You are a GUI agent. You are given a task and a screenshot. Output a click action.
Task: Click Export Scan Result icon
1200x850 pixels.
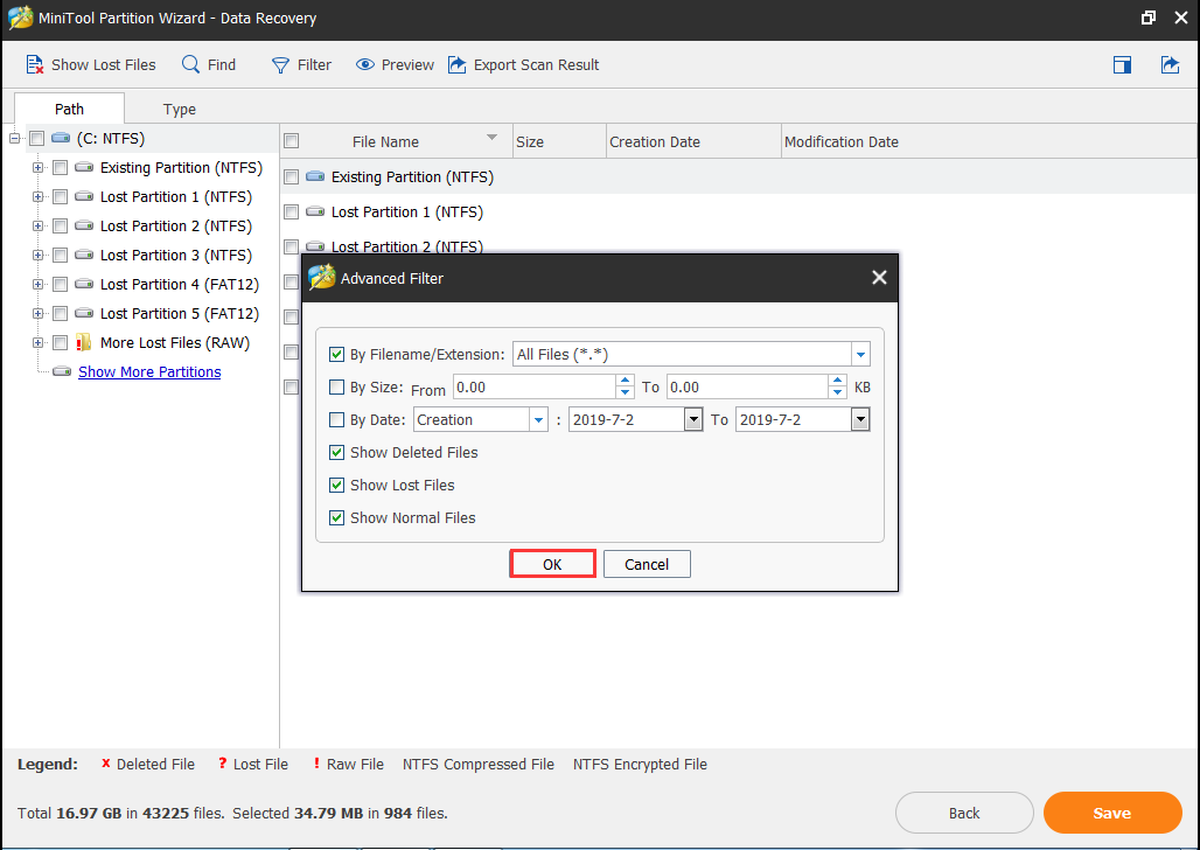(457, 65)
